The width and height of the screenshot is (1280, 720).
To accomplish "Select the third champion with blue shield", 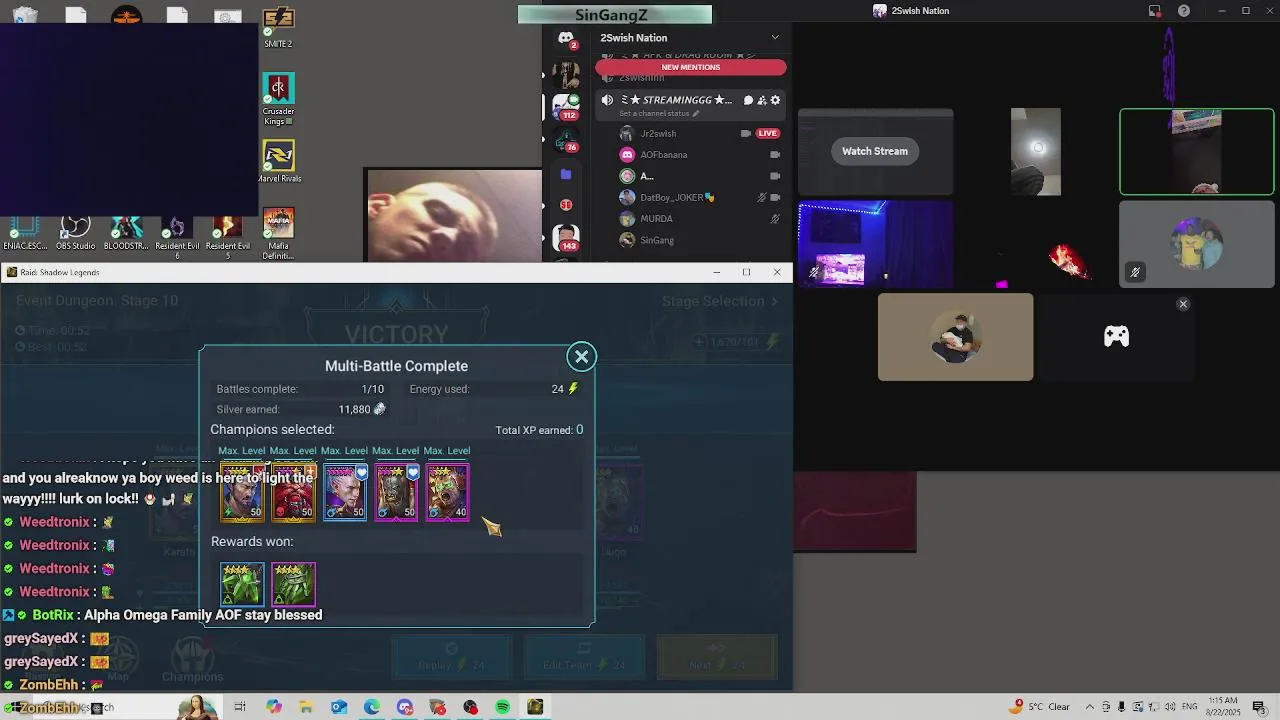I will pyautogui.click(x=345, y=492).
